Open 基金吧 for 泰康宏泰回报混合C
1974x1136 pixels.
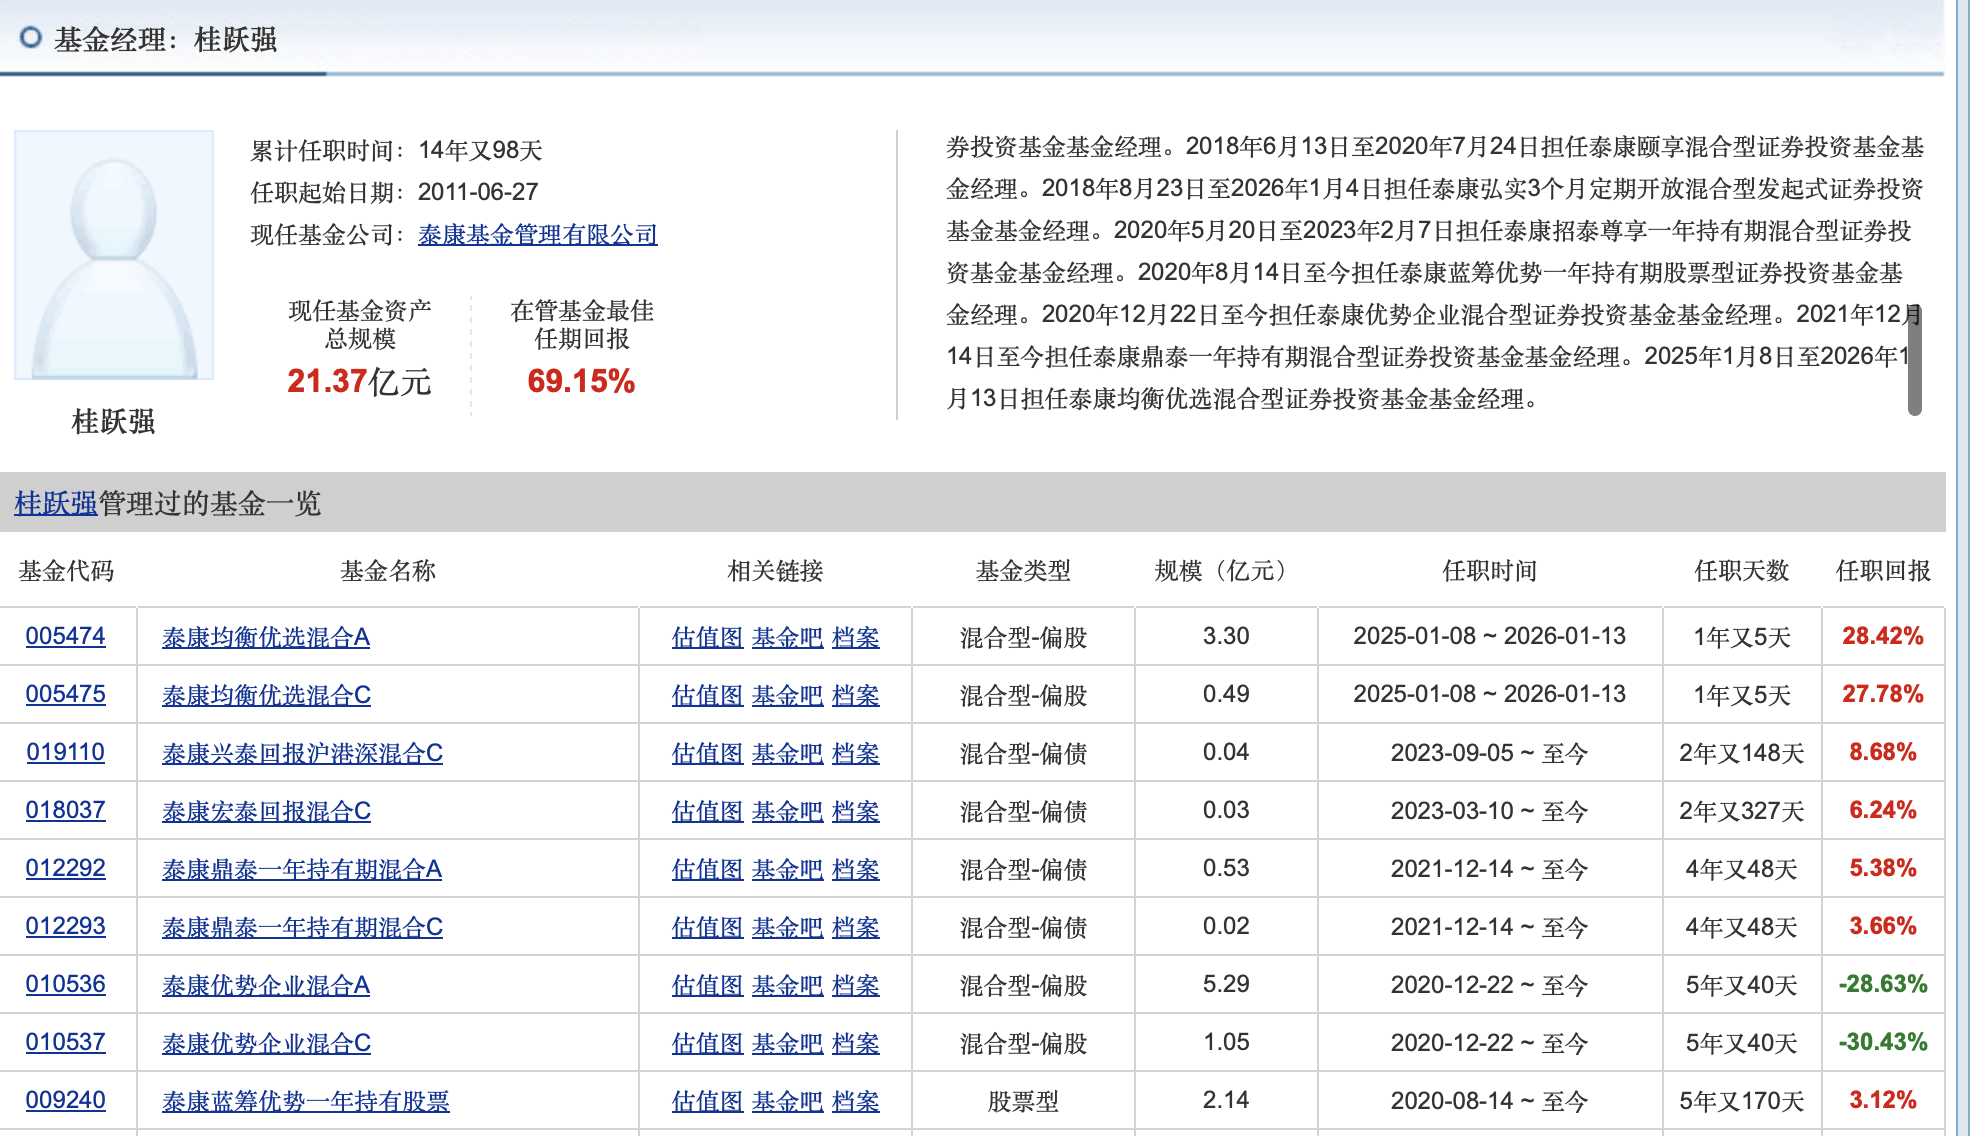(x=786, y=811)
